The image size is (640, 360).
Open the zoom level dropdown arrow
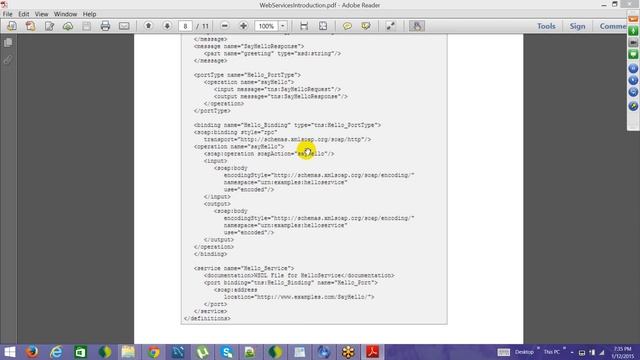coord(282,26)
